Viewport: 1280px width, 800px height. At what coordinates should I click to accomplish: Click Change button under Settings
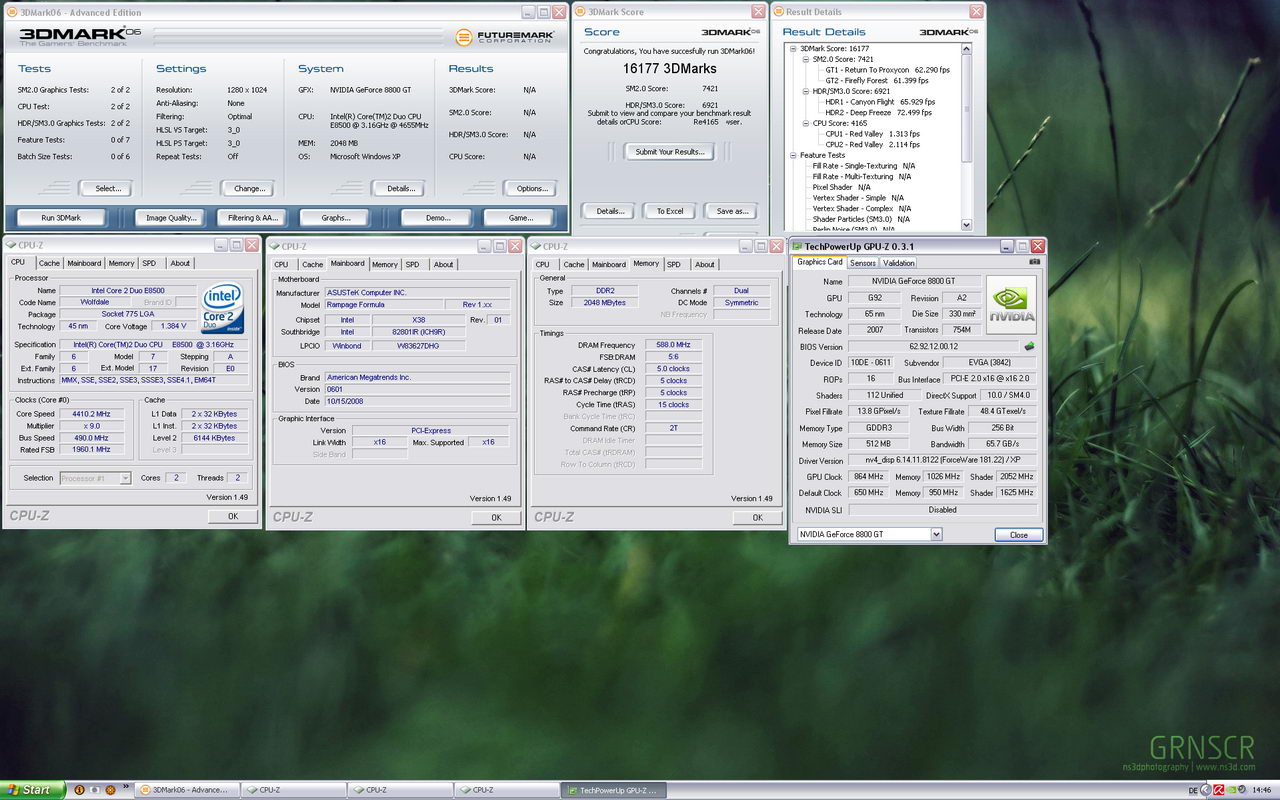(249, 188)
